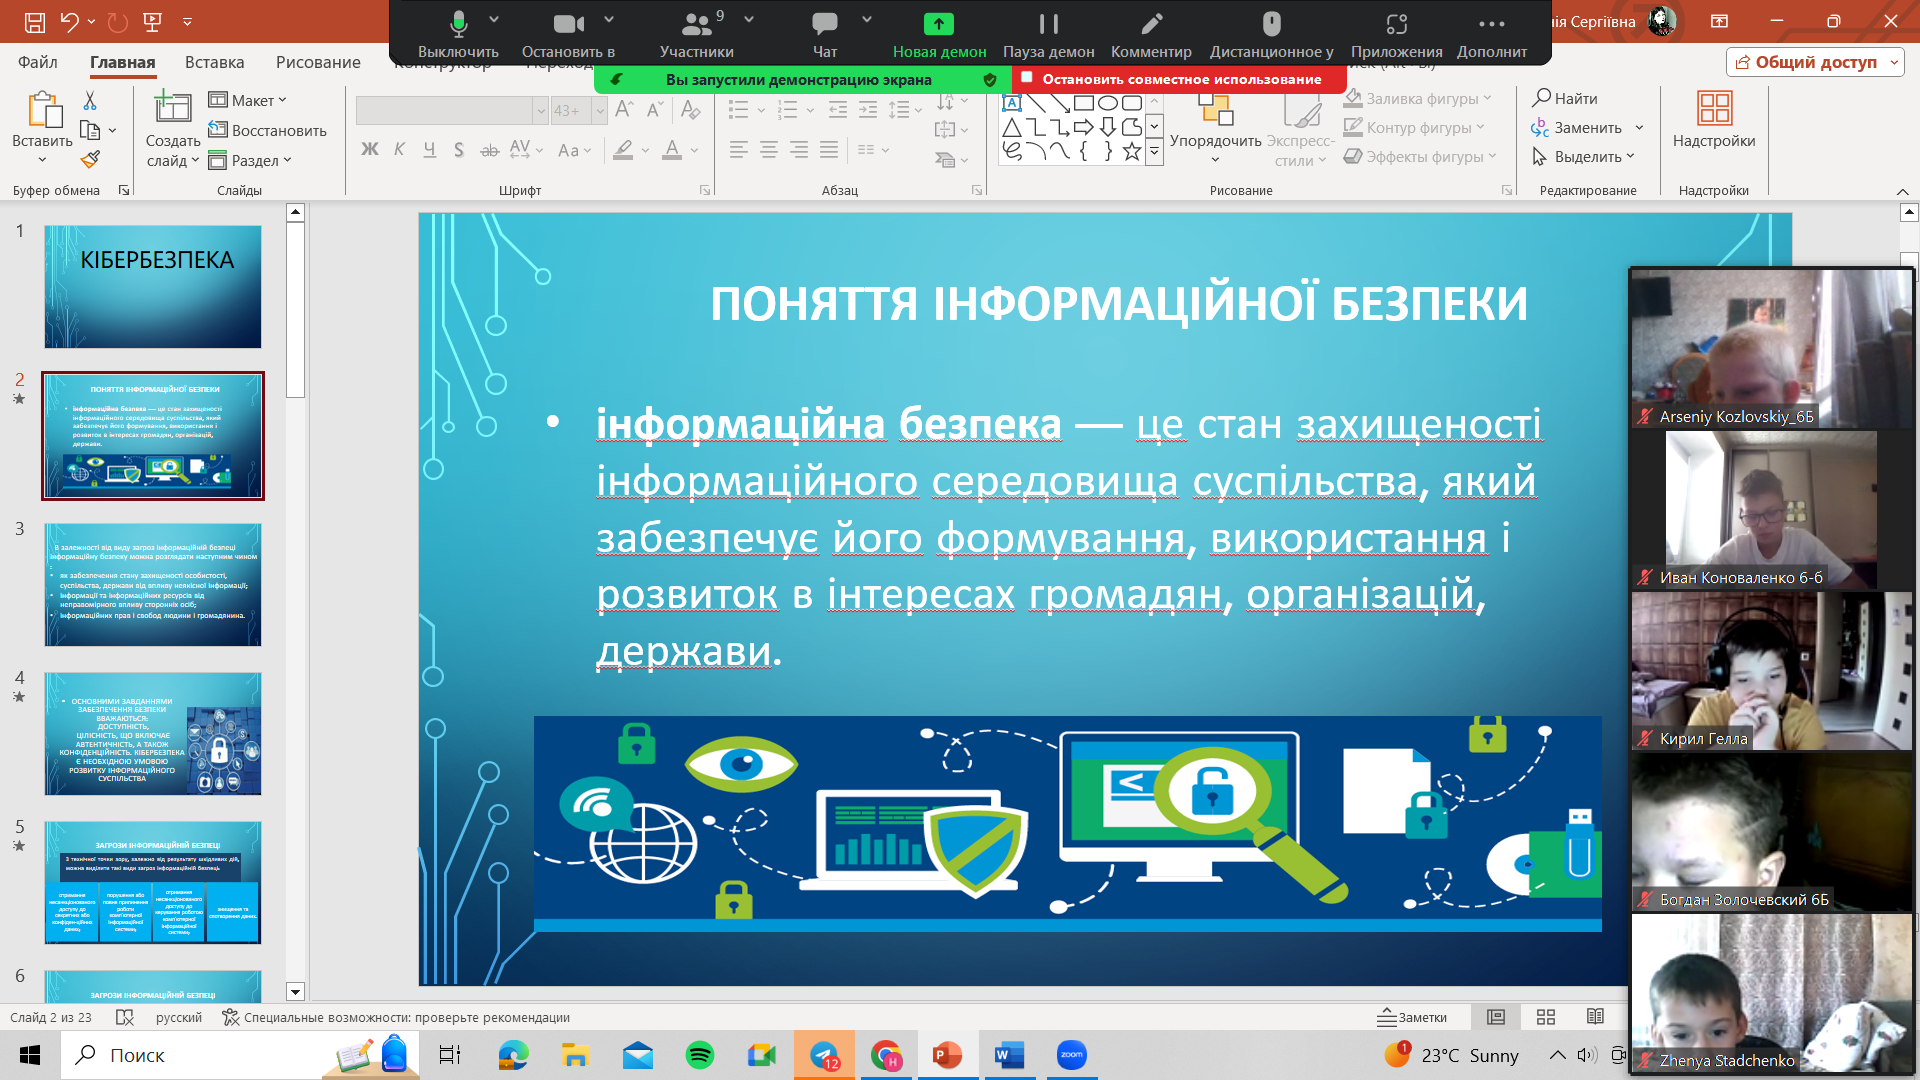
Task: Click Остановить совместное использование button
Action: point(1179,79)
